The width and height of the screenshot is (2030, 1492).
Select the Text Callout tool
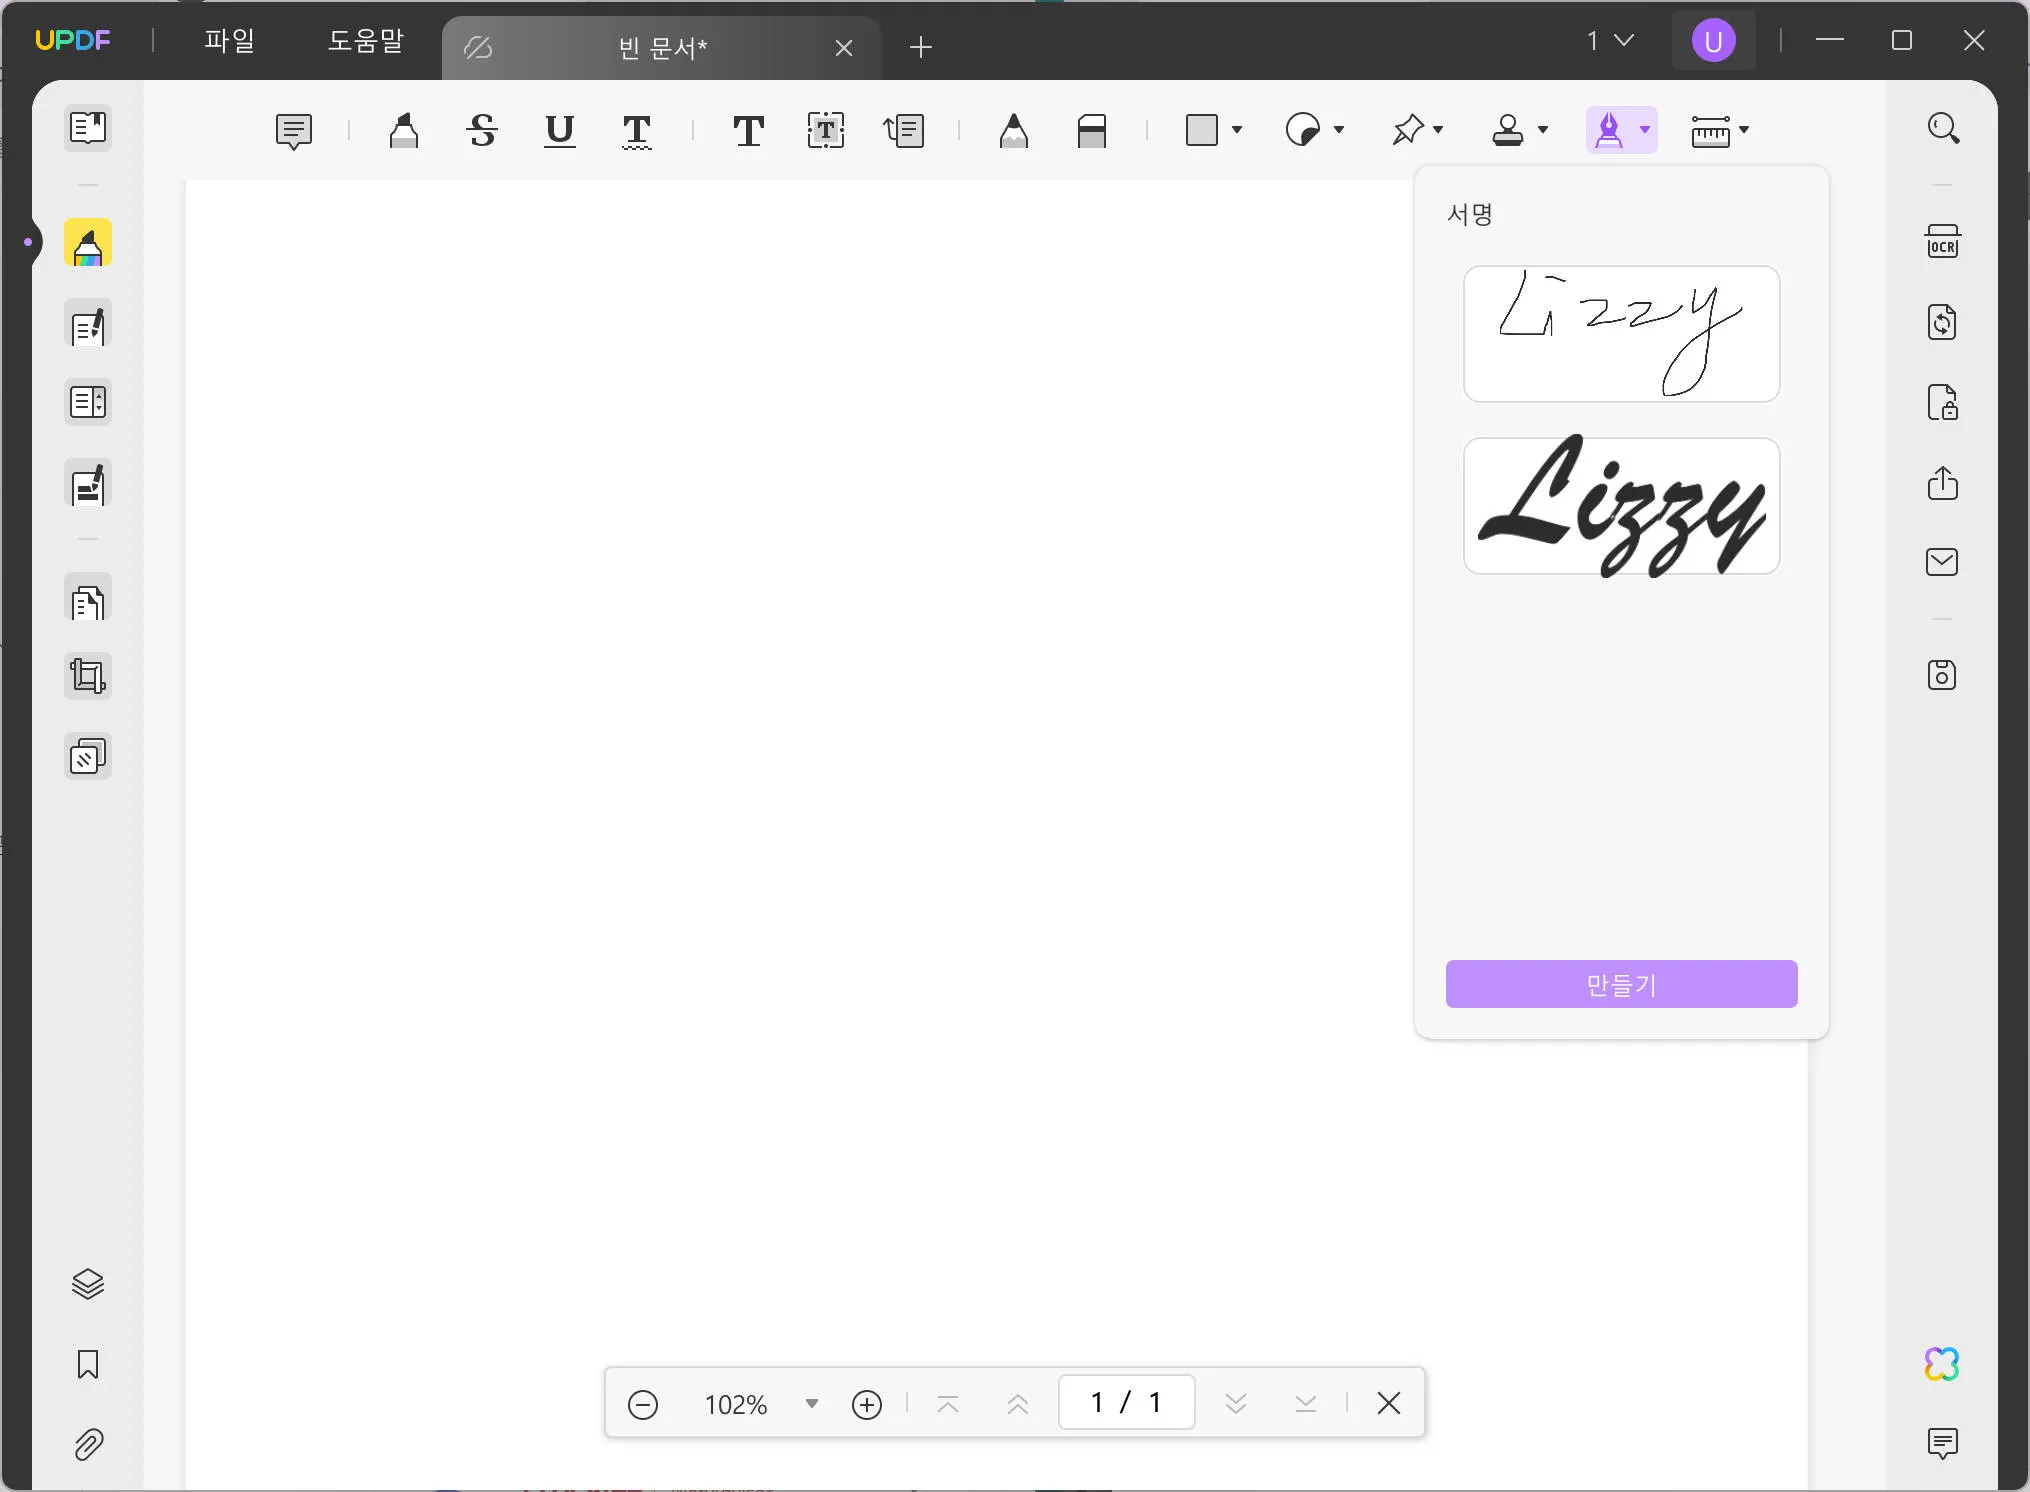click(x=904, y=131)
